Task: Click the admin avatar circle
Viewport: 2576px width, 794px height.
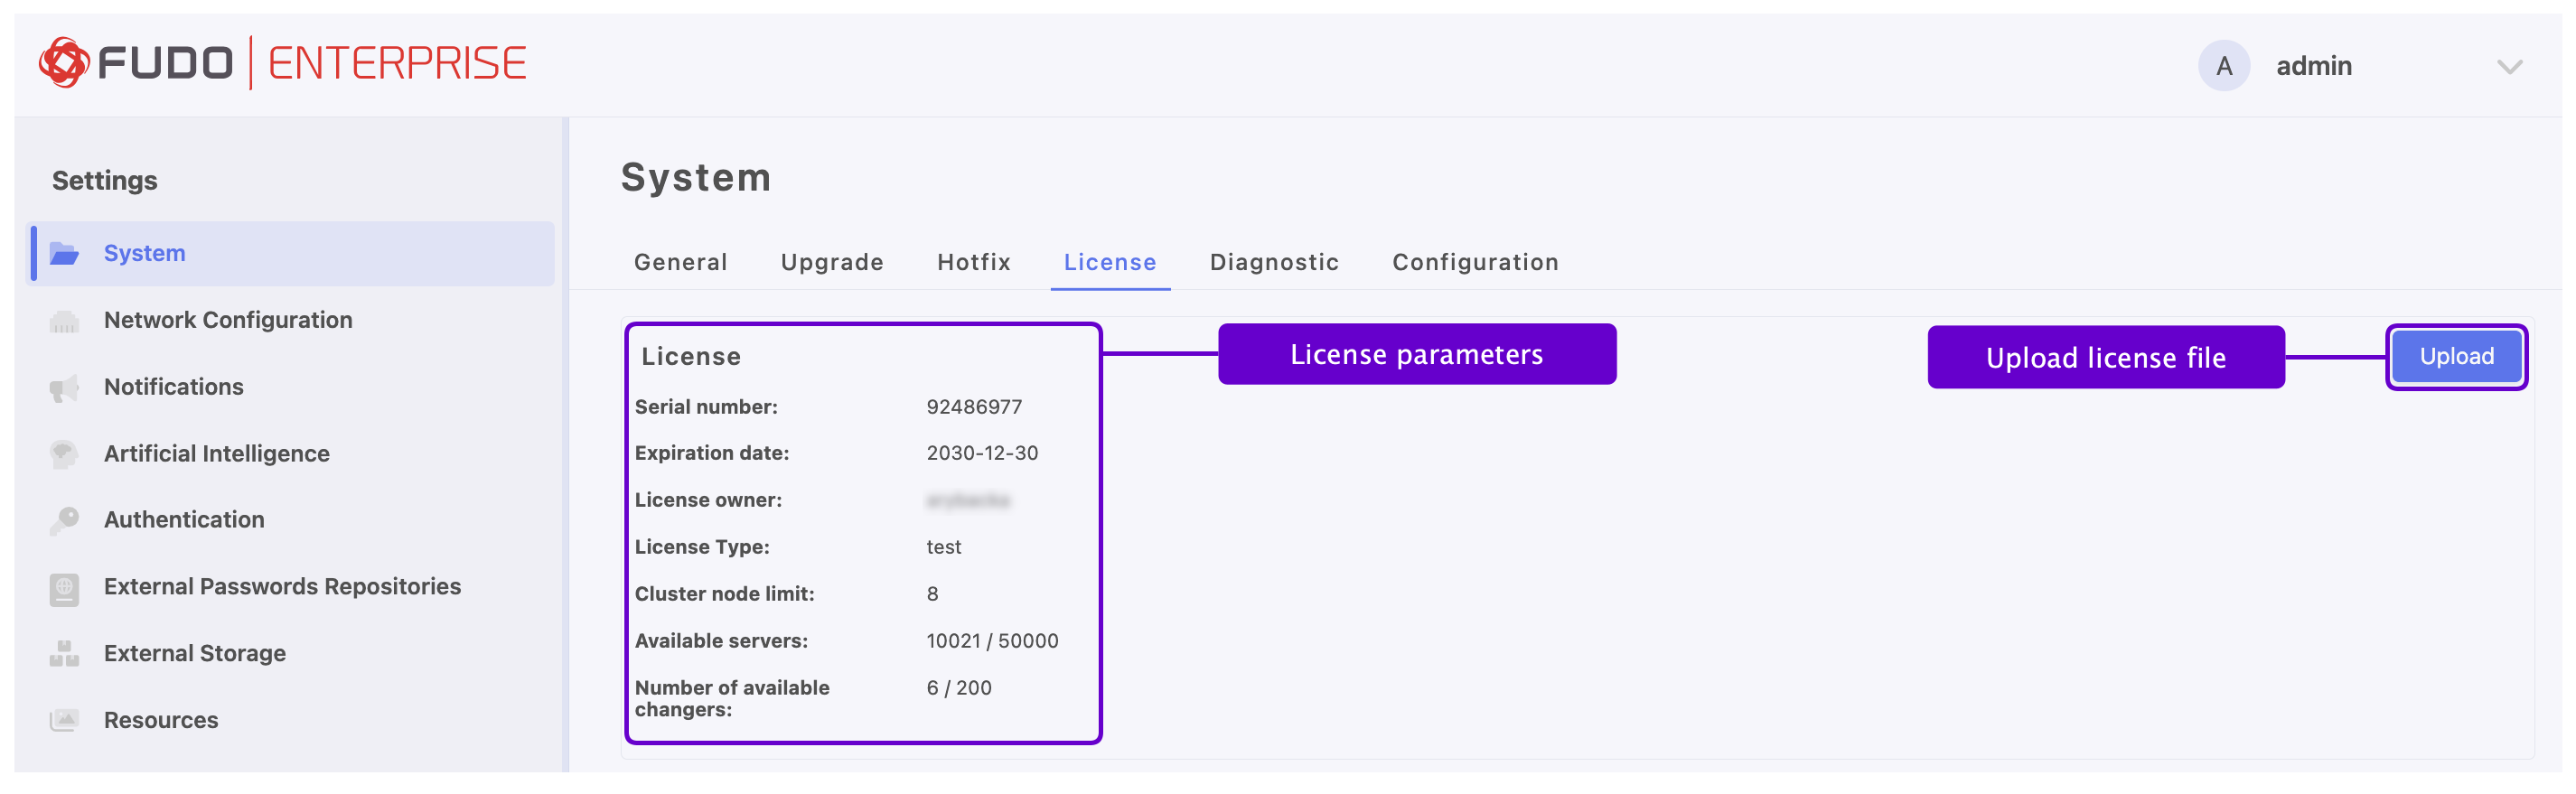Action: click(x=2223, y=66)
